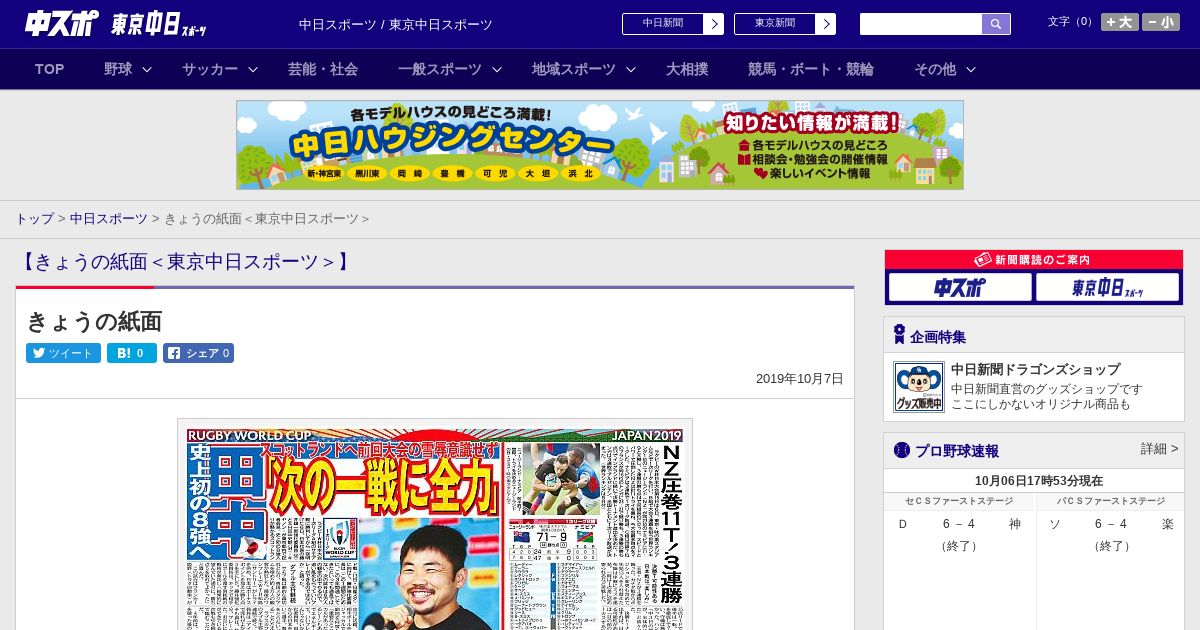Open the 一般スポーツ menu
1200x630 pixels.
pos(440,69)
